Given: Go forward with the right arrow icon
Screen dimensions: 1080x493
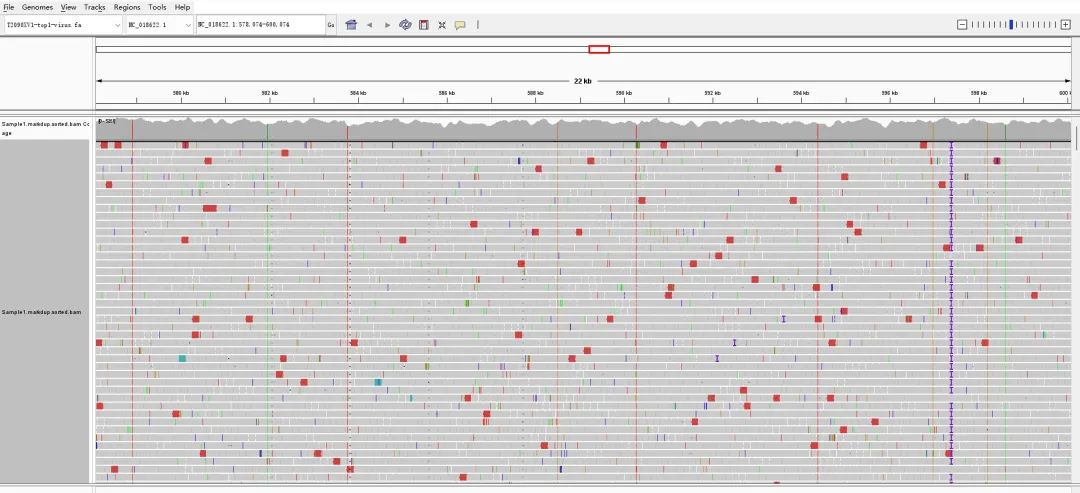Looking at the screenshot, I should (x=387, y=25).
